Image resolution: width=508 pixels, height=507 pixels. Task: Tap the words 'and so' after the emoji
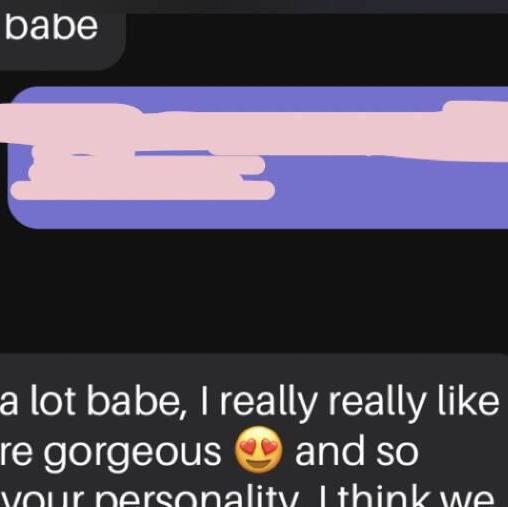click(357, 451)
